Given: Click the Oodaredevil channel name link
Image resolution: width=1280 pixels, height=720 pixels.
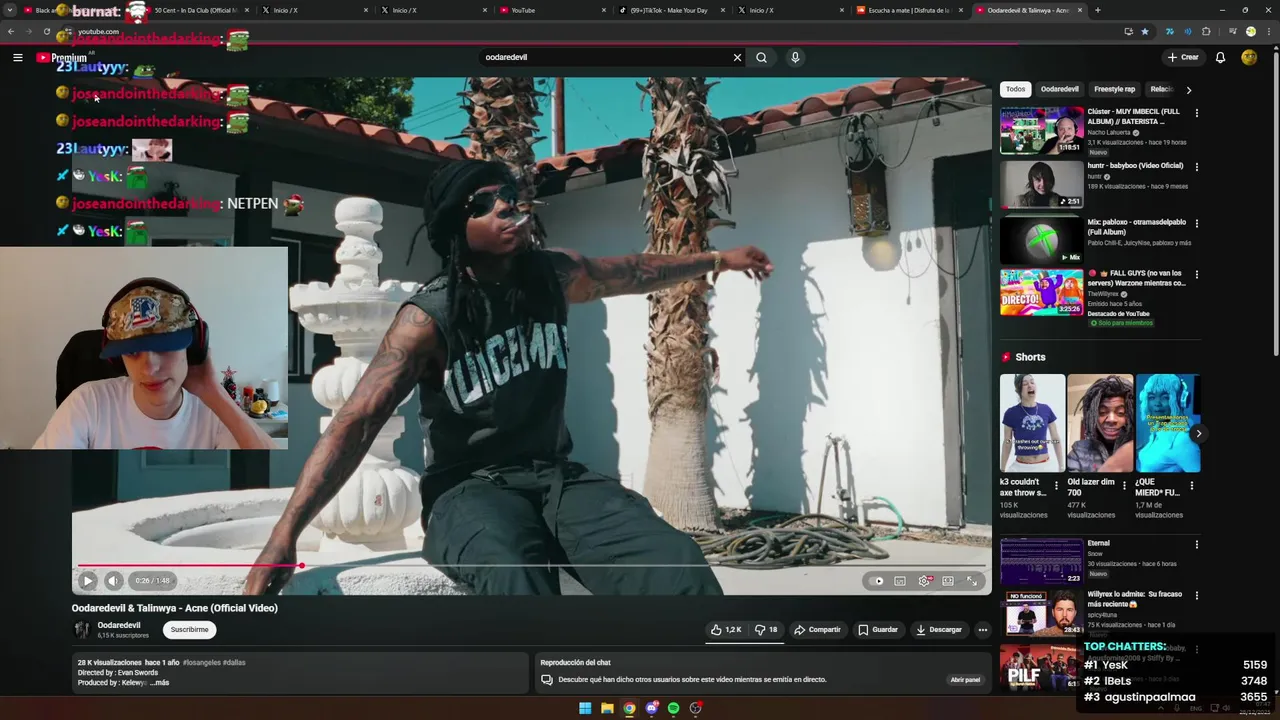Looking at the screenshot, I should [119, 625].
